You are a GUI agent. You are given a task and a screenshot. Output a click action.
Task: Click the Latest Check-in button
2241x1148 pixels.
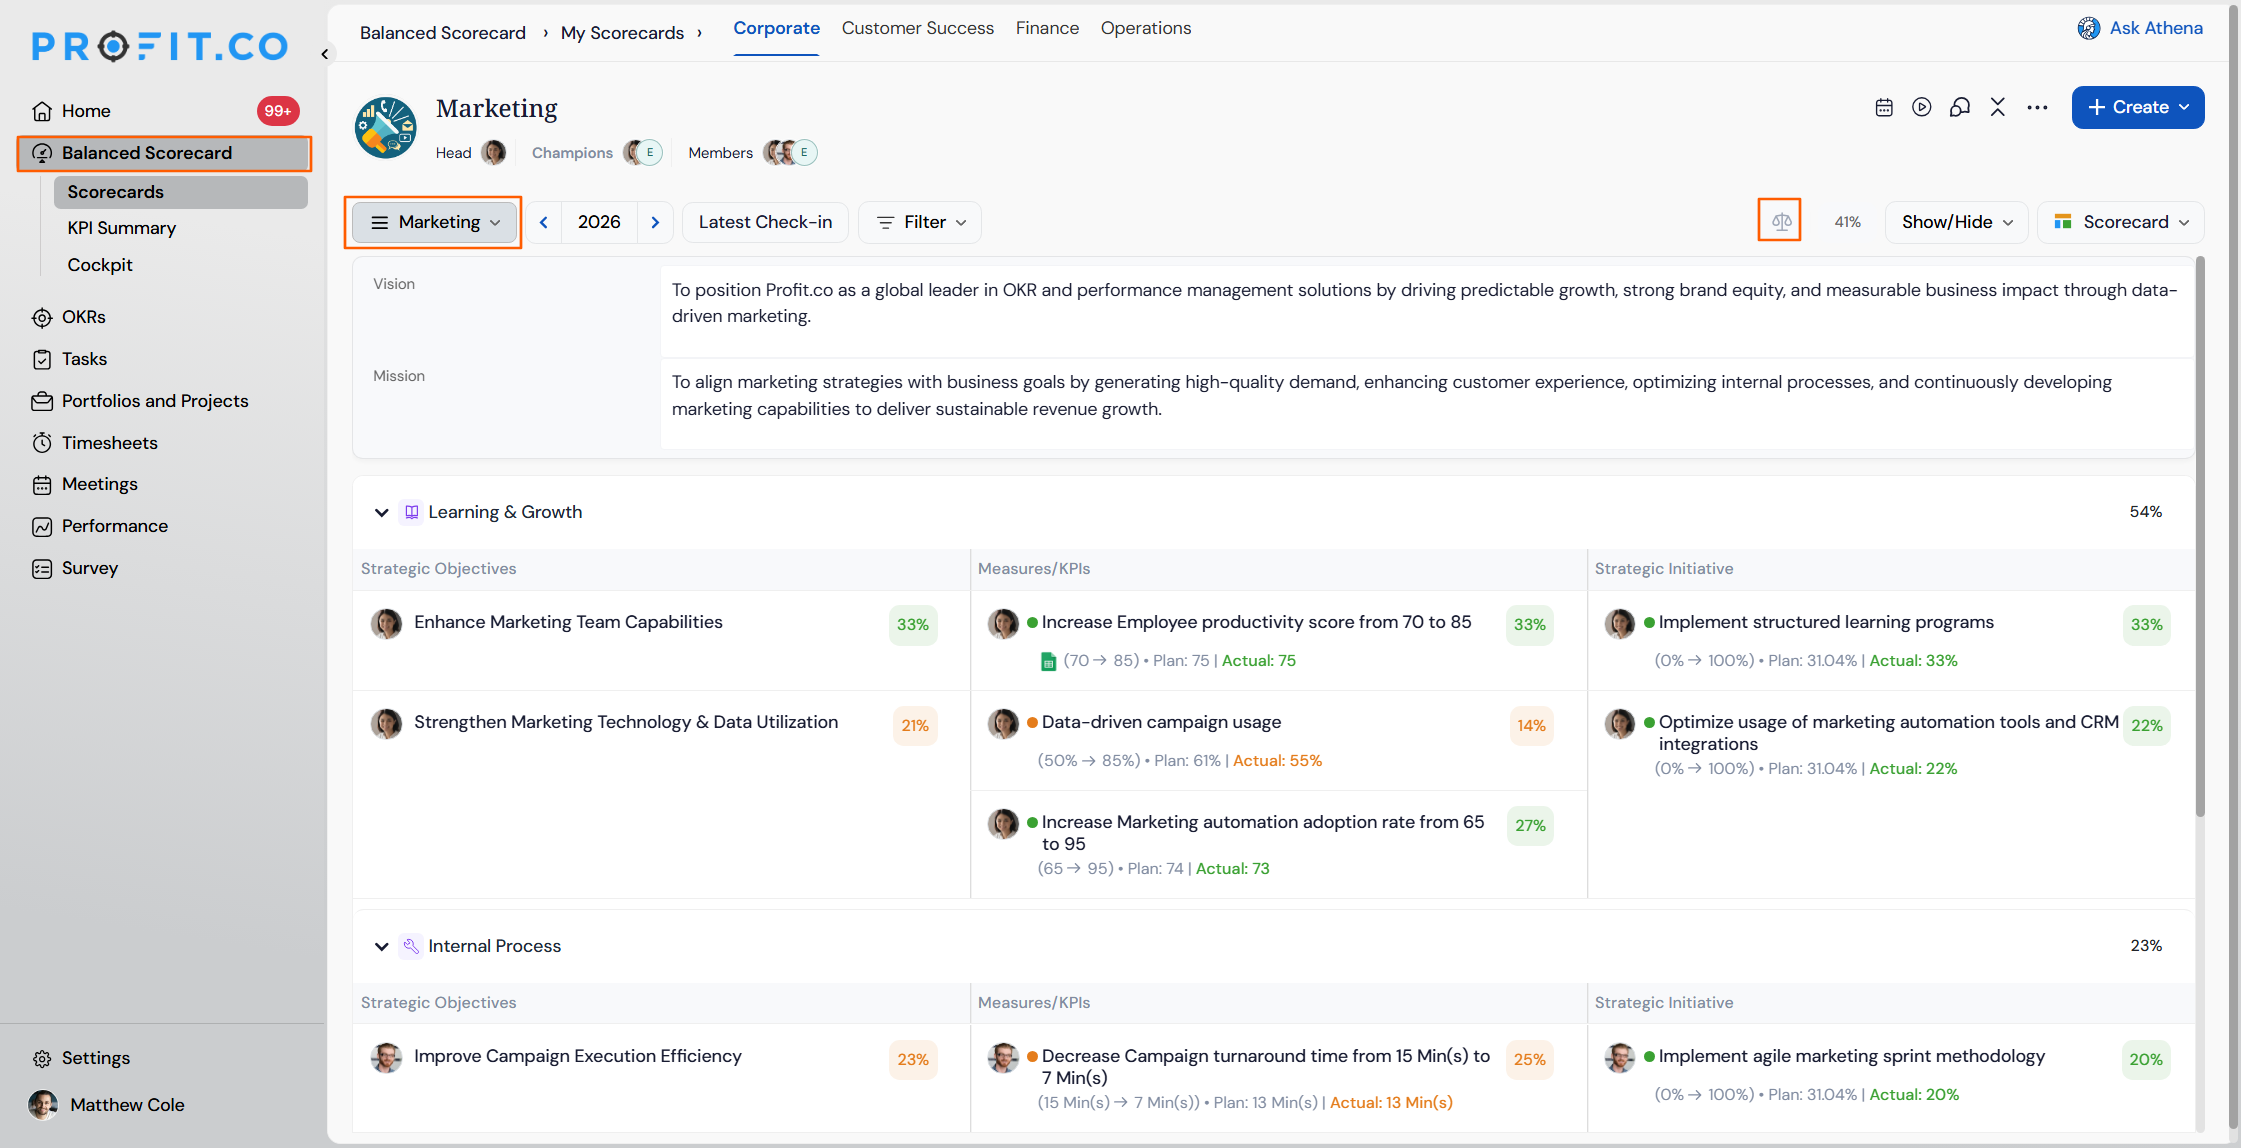coord(765,222)
